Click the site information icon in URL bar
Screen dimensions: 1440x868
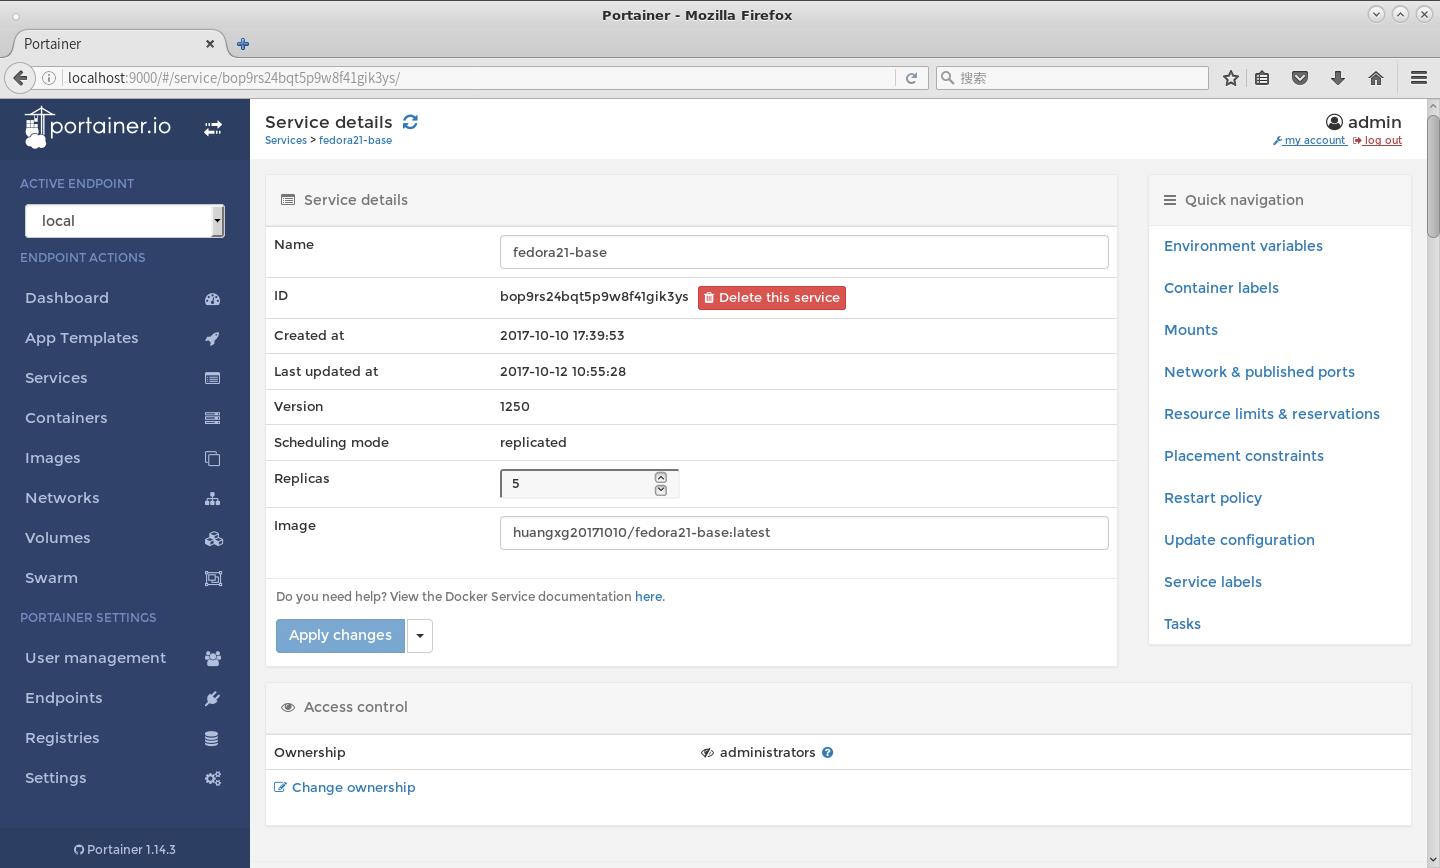pos(48,78)
